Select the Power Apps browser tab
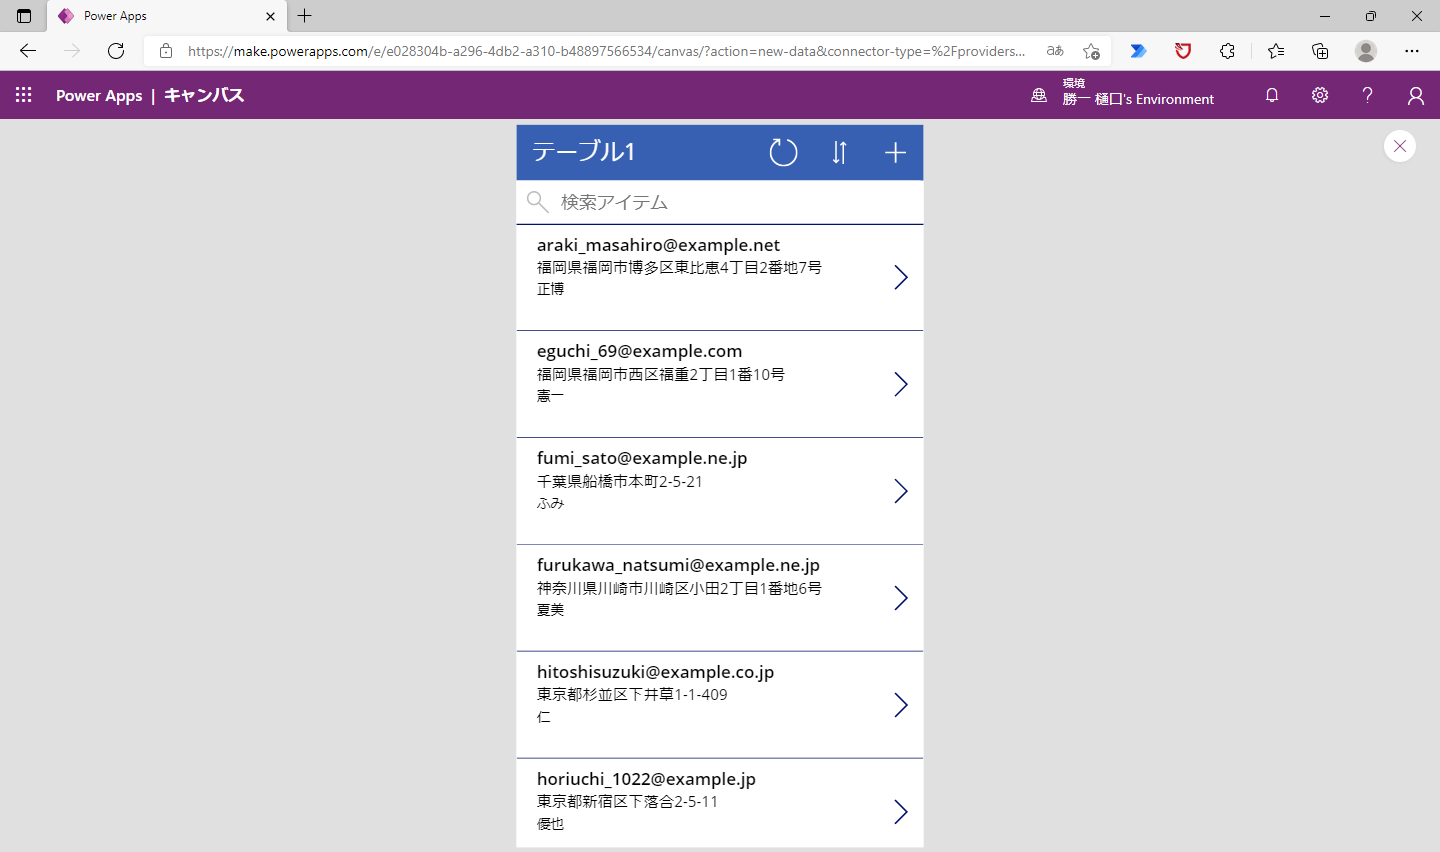1440x852 pixels. [x=166, y=16]
